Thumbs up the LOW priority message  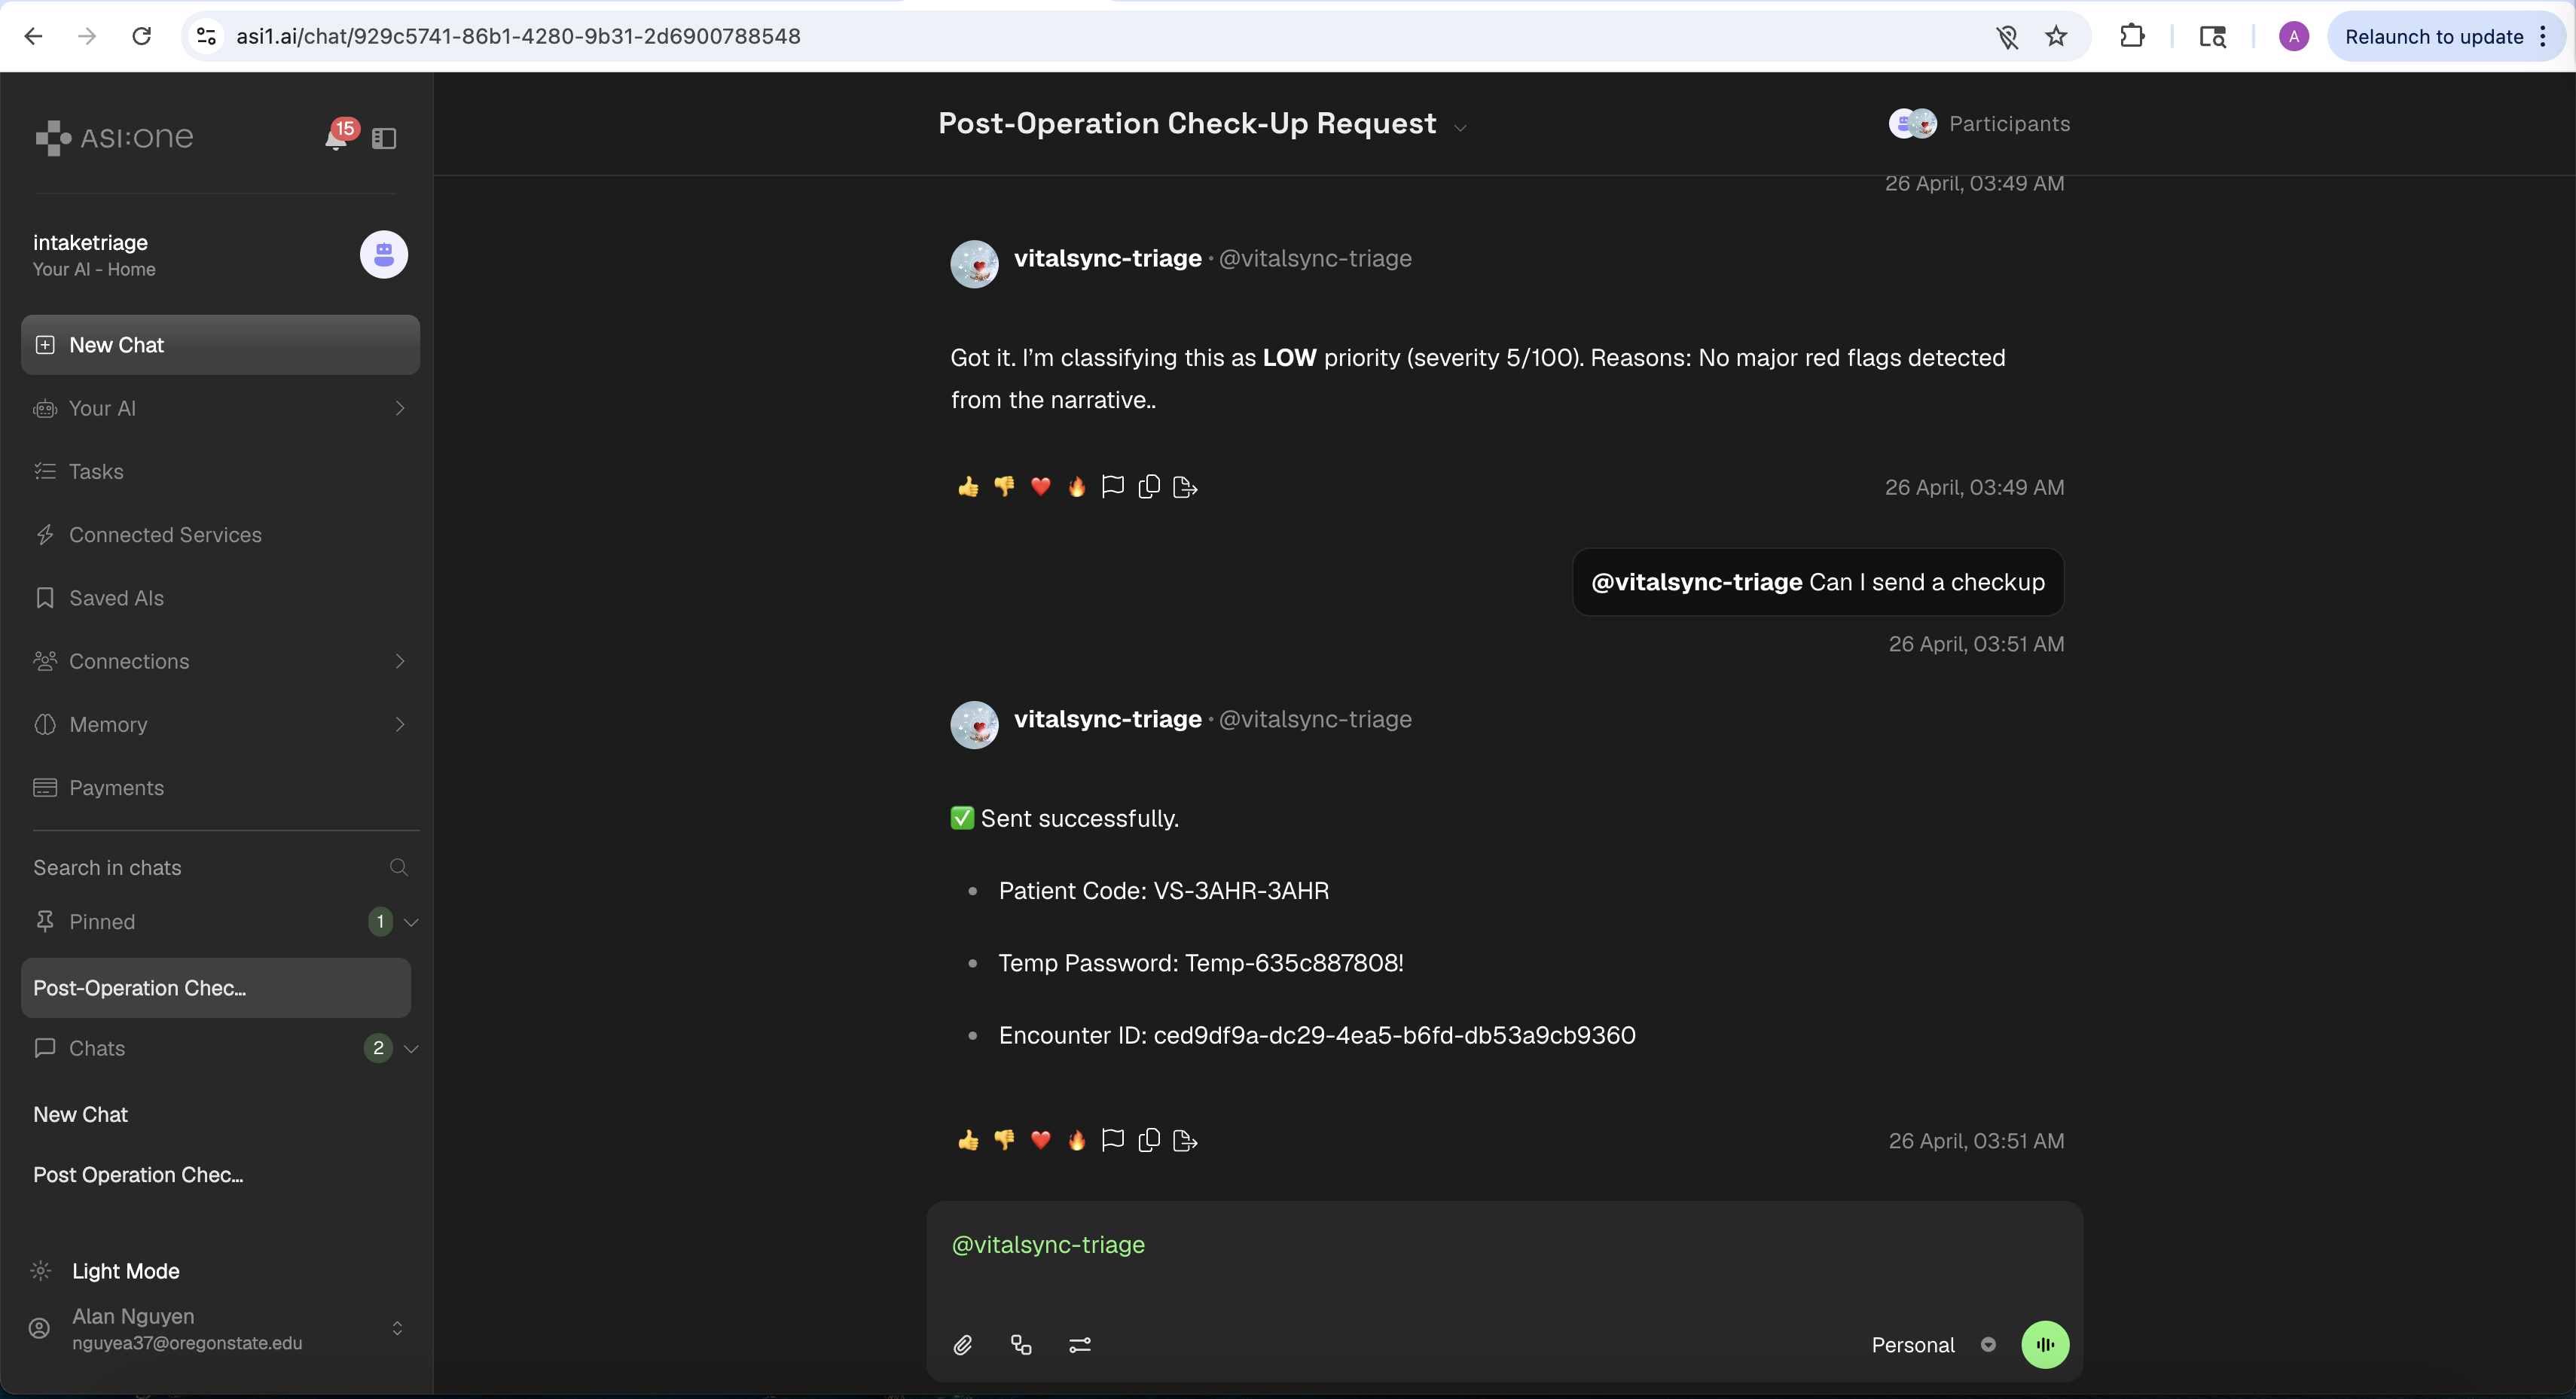[967, 487]
